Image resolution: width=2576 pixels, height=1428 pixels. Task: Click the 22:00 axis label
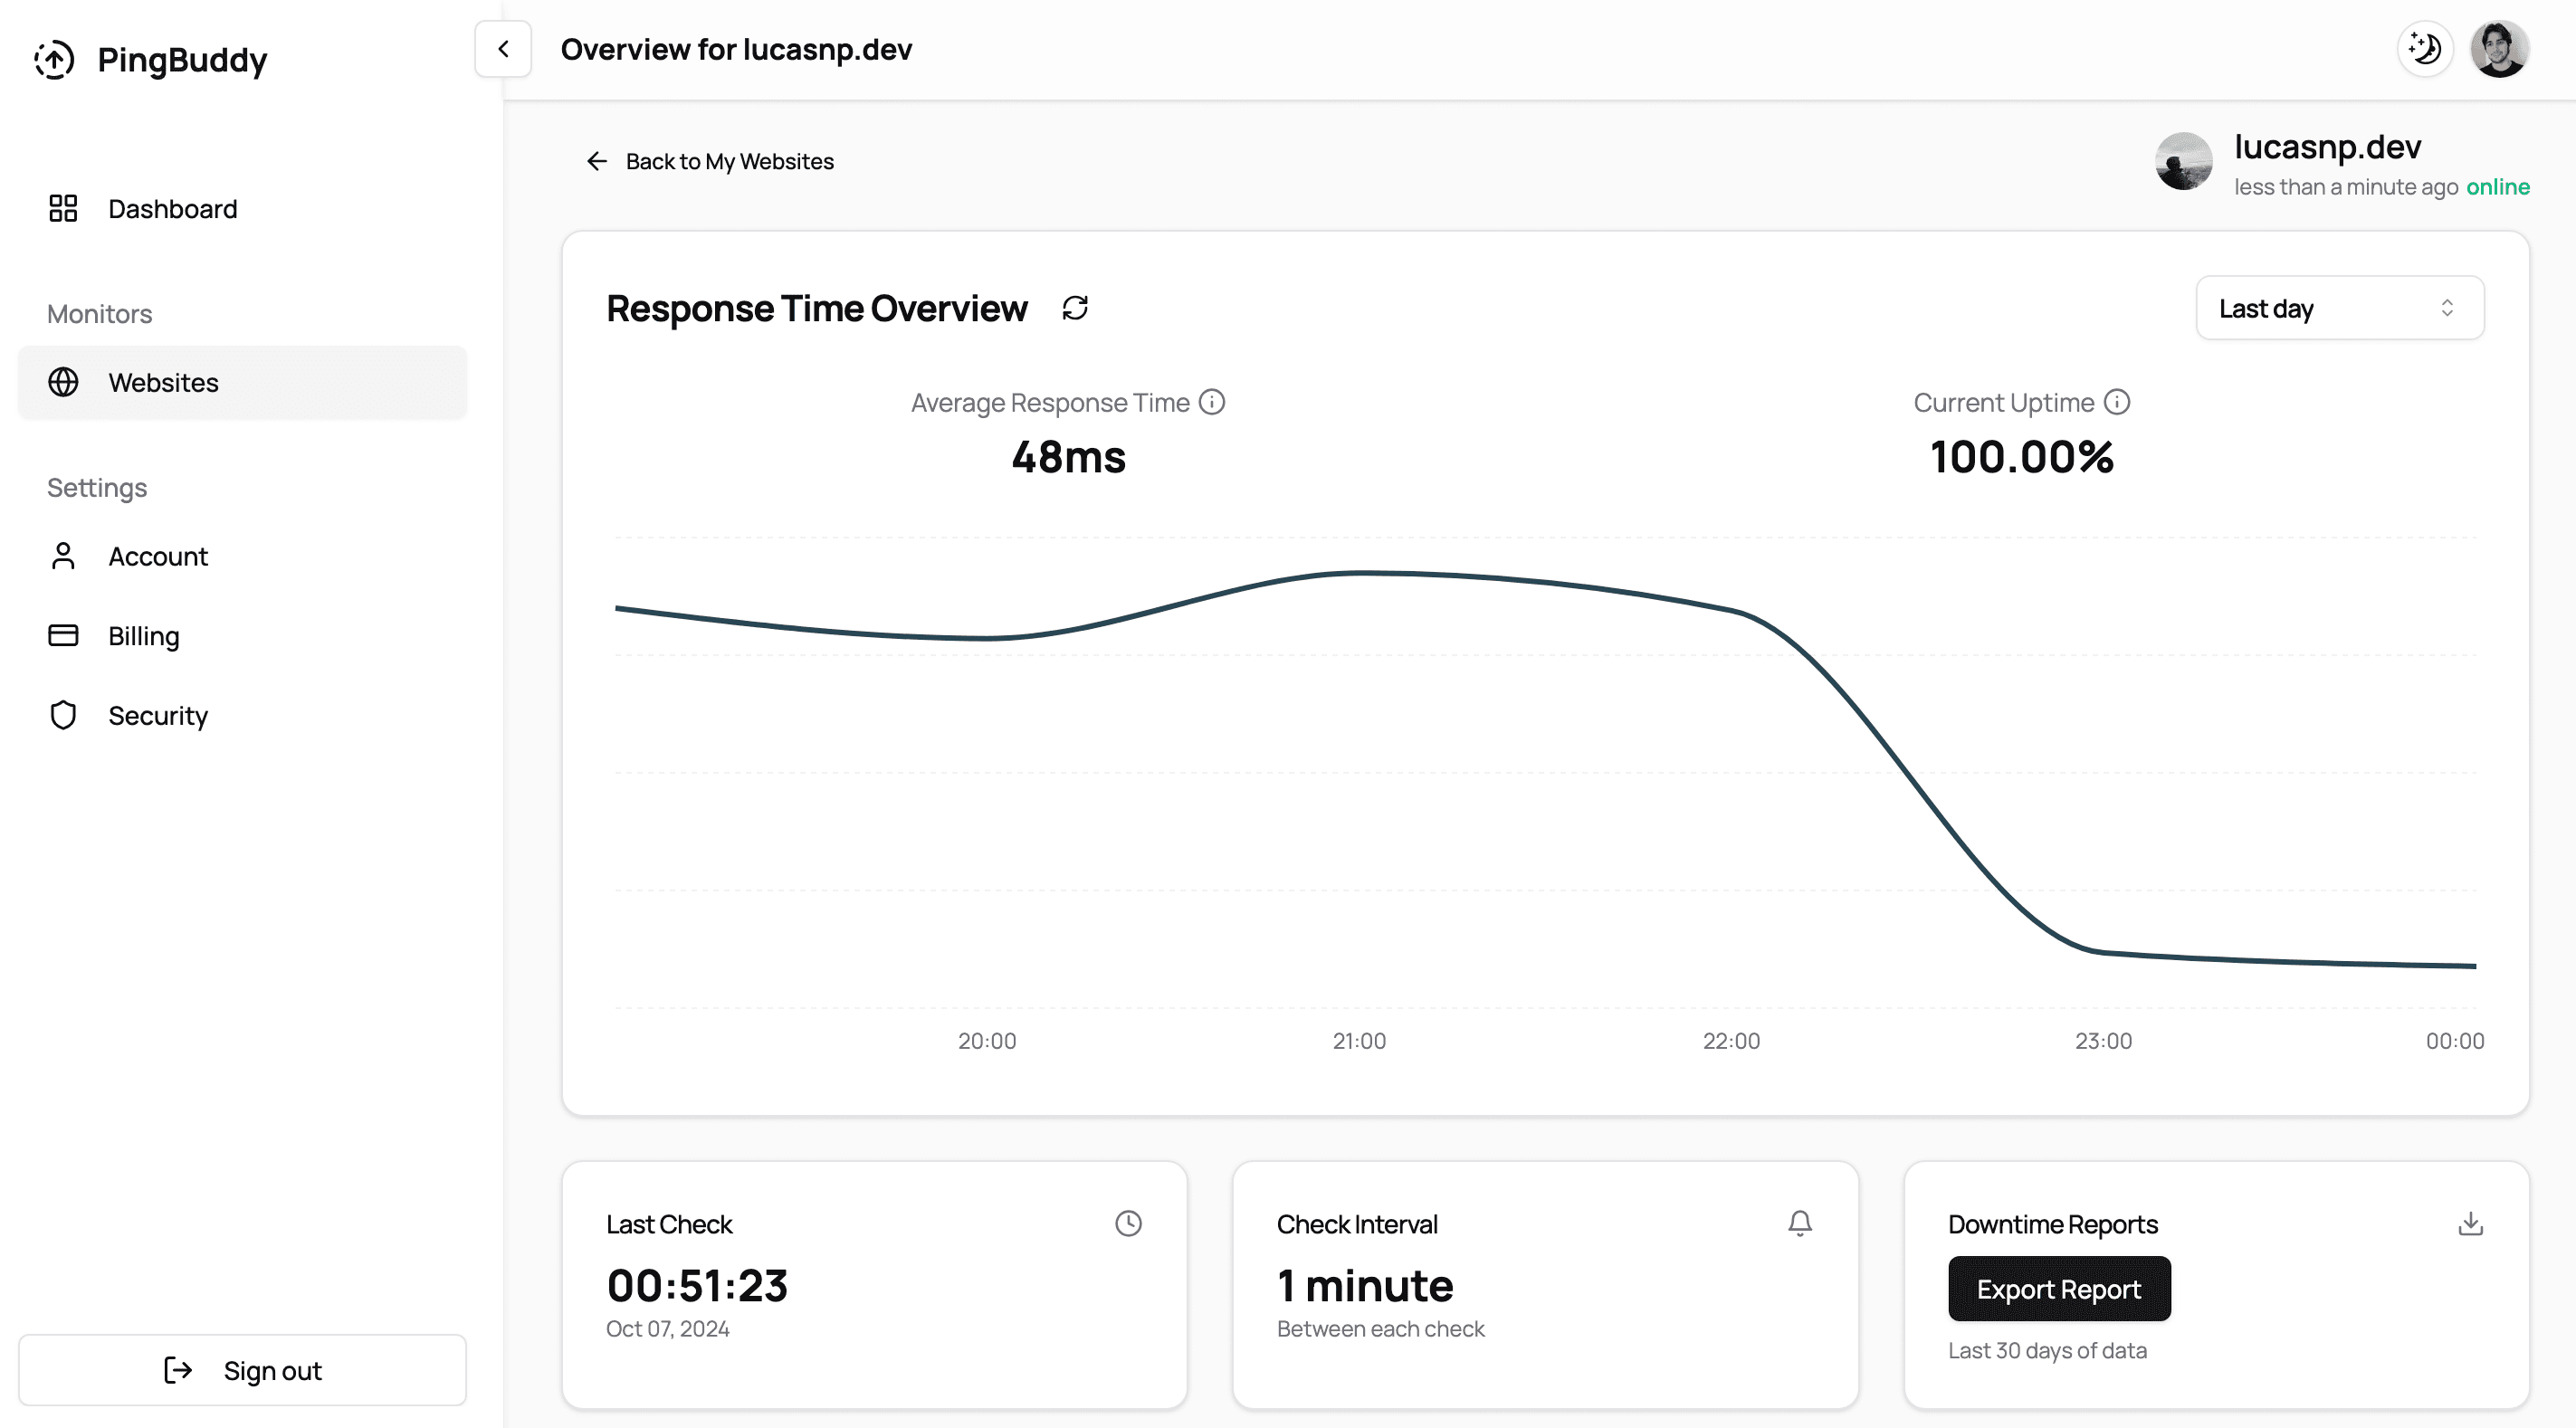(1731, 1041)
